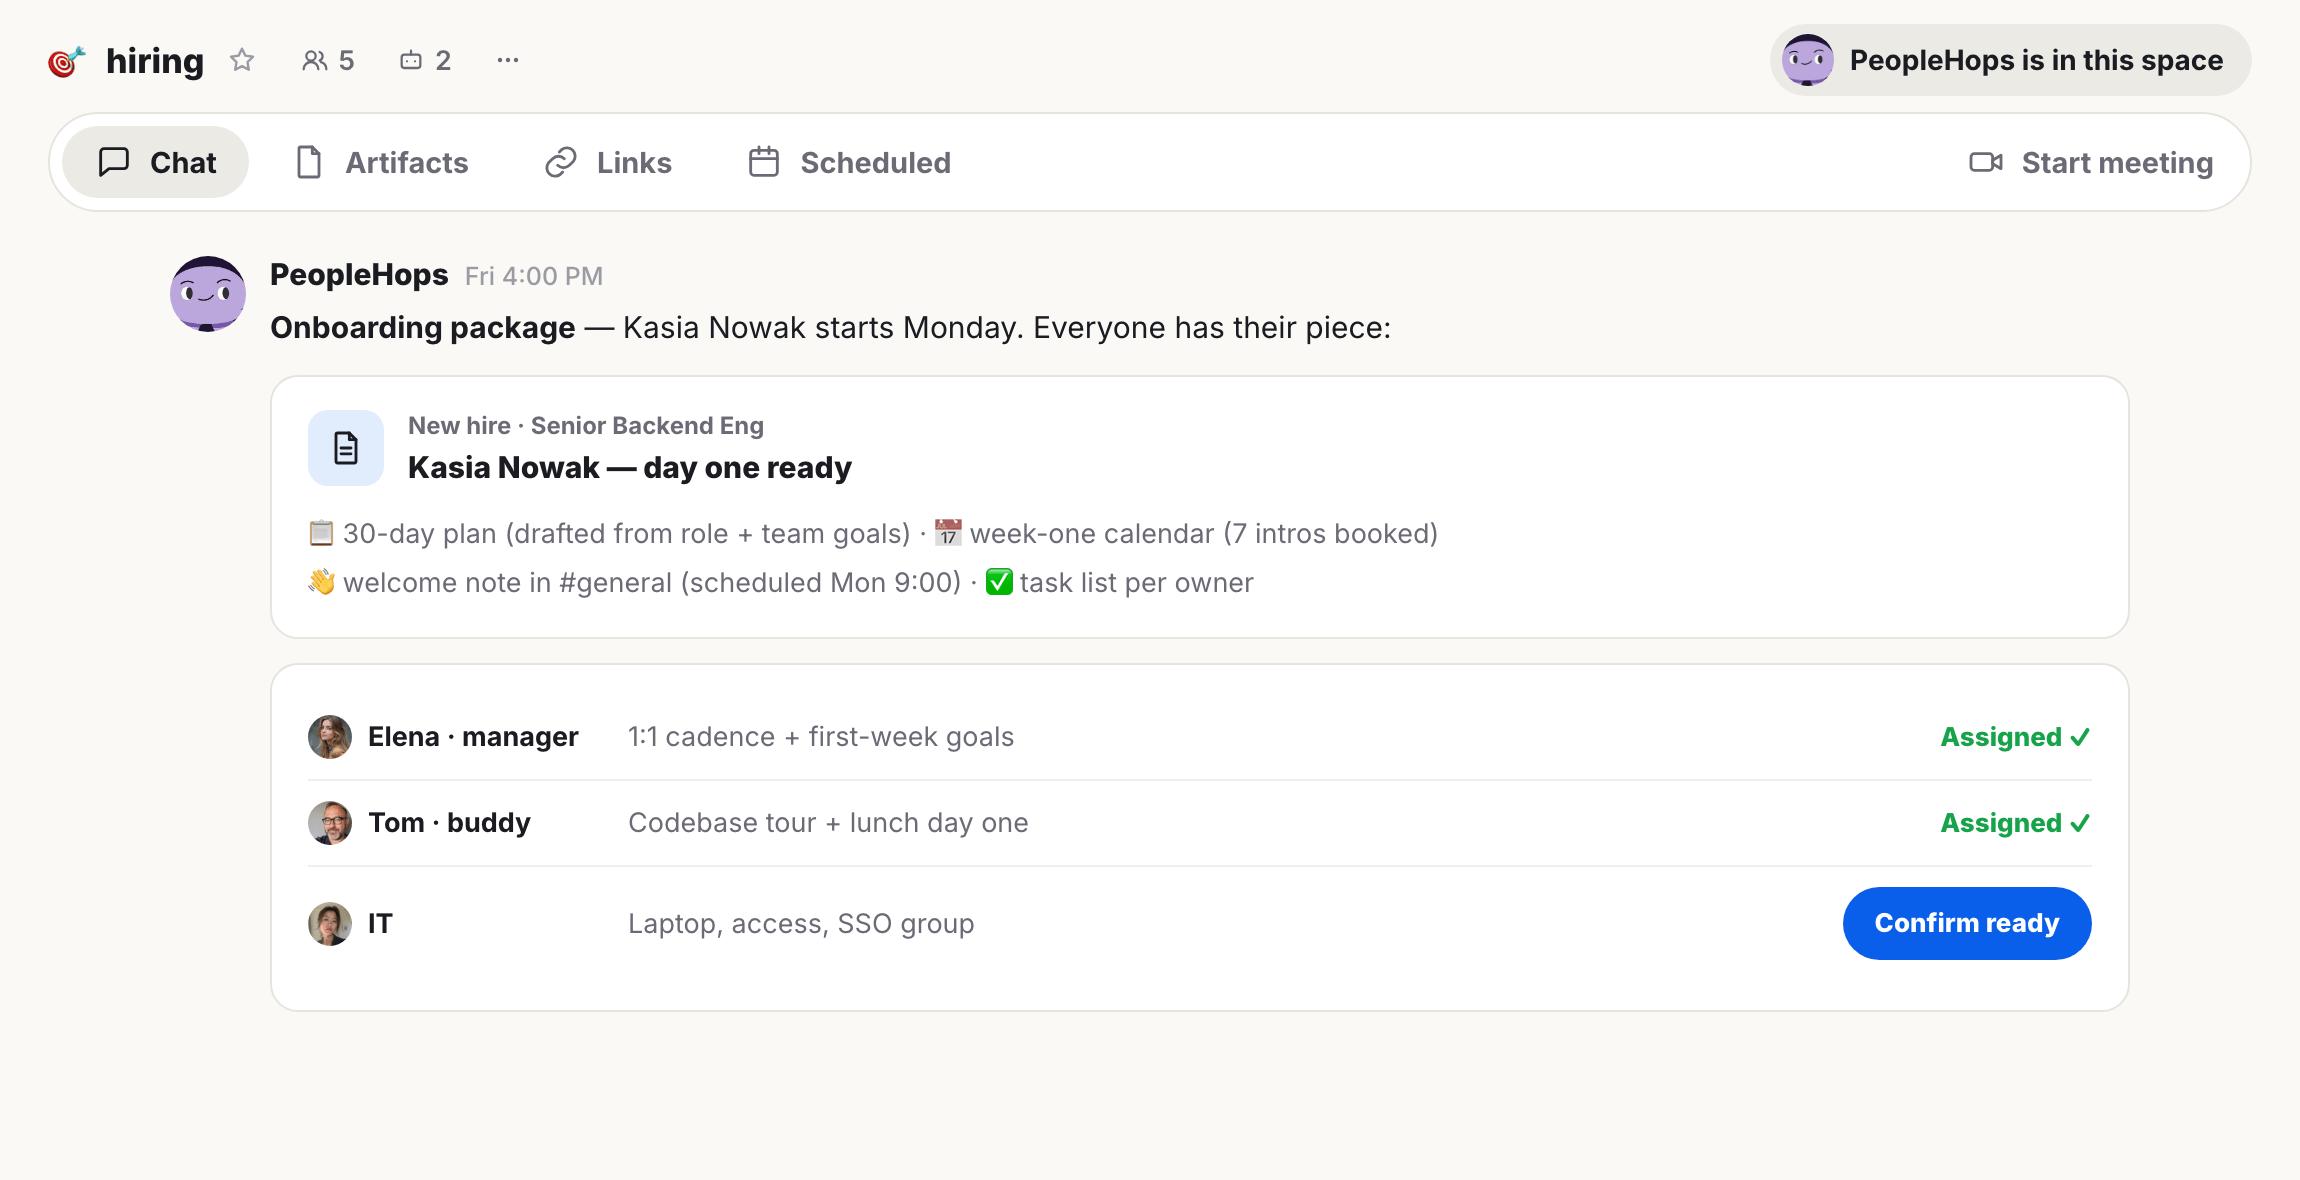Open the PeopleHops sender name
The height and width of the screenshot is (1180, 2300).
(x=359, y=275)
